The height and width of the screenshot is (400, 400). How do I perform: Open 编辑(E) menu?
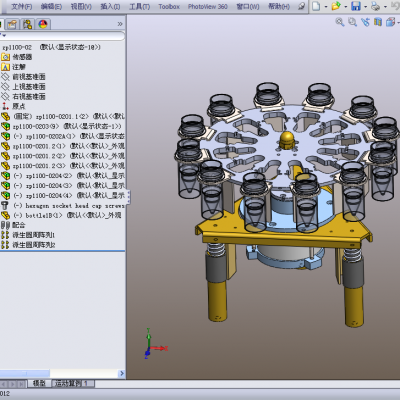(x=51, y=6)
